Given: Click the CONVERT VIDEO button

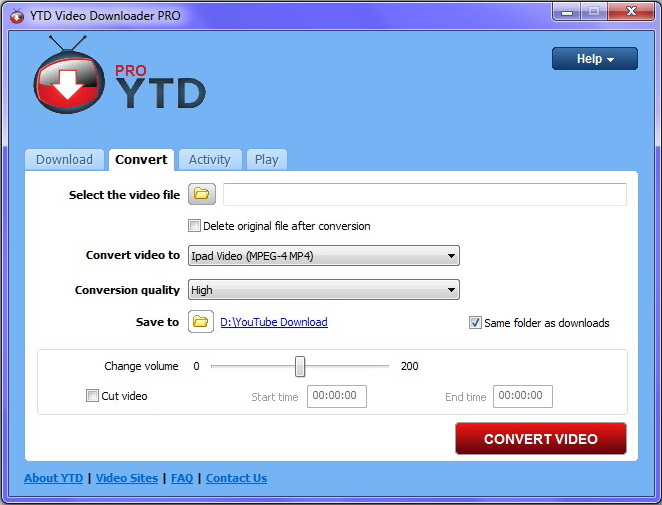Looking at the screenshot, I should pyautogui.click(x=541, y=439).
